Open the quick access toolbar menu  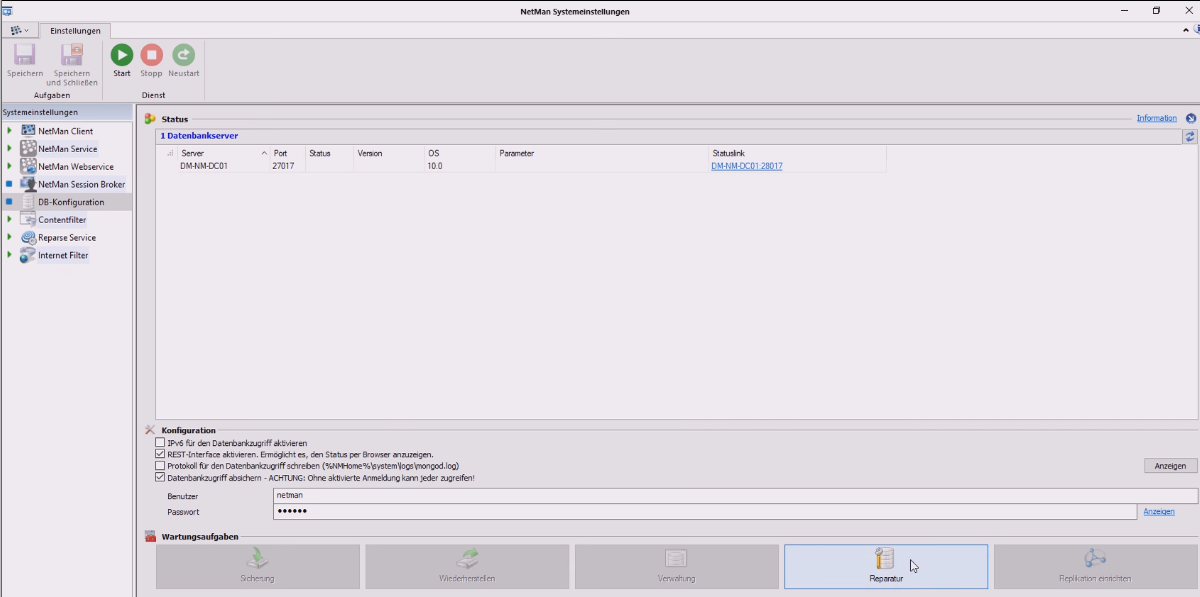[19, 31]
